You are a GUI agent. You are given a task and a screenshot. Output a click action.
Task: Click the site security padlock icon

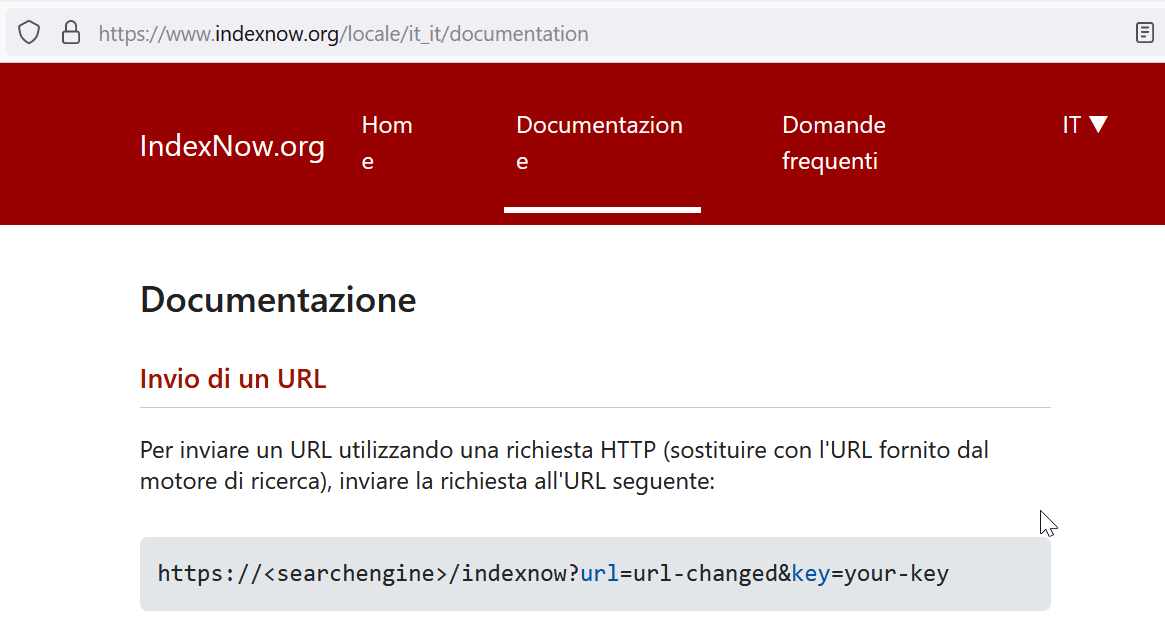pos(71,33)
